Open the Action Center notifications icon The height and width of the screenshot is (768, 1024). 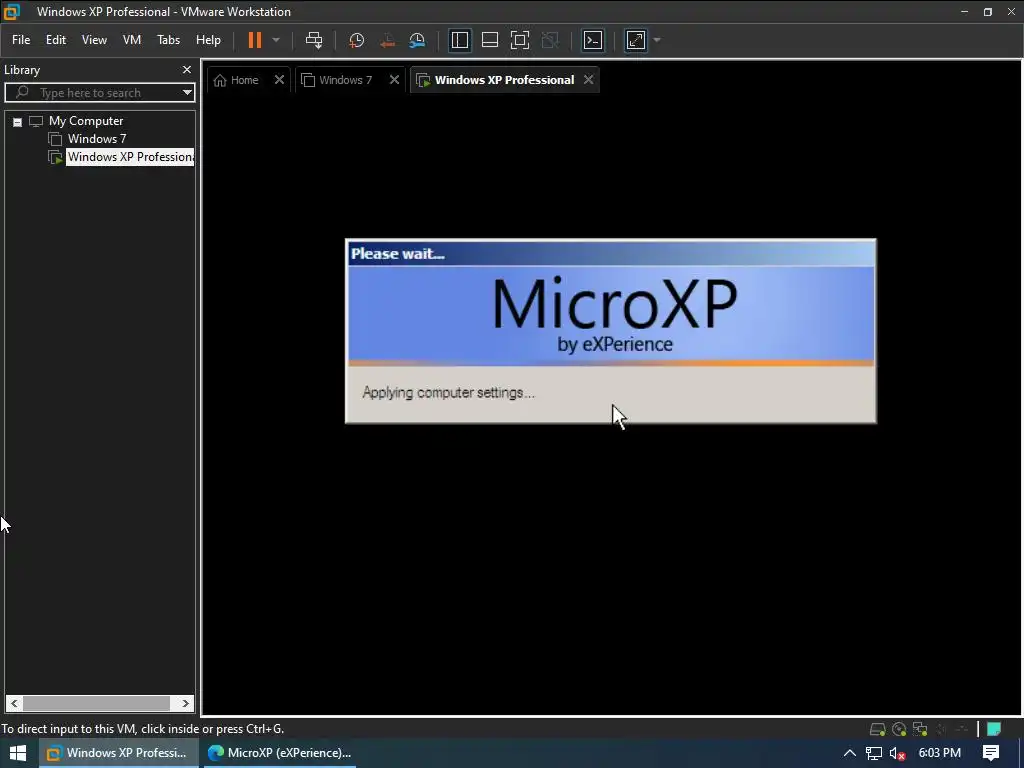click(x=991, y=753)
